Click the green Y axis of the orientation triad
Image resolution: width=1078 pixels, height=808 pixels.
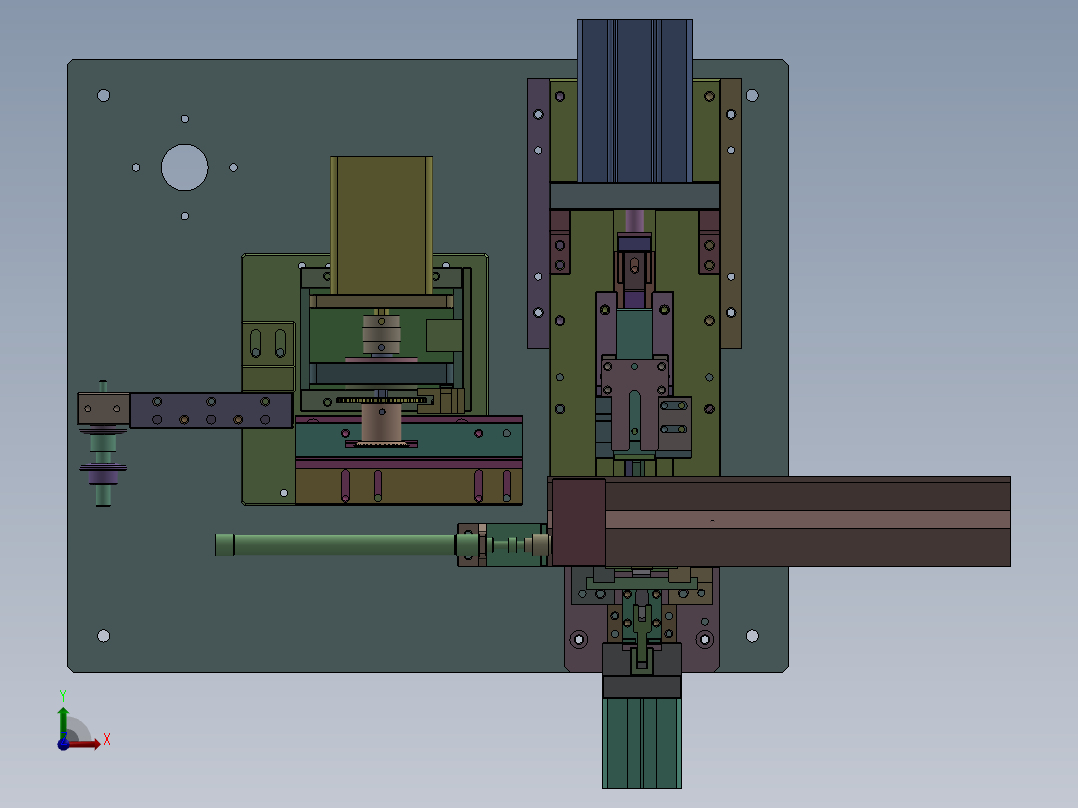[x=63, y=723]
